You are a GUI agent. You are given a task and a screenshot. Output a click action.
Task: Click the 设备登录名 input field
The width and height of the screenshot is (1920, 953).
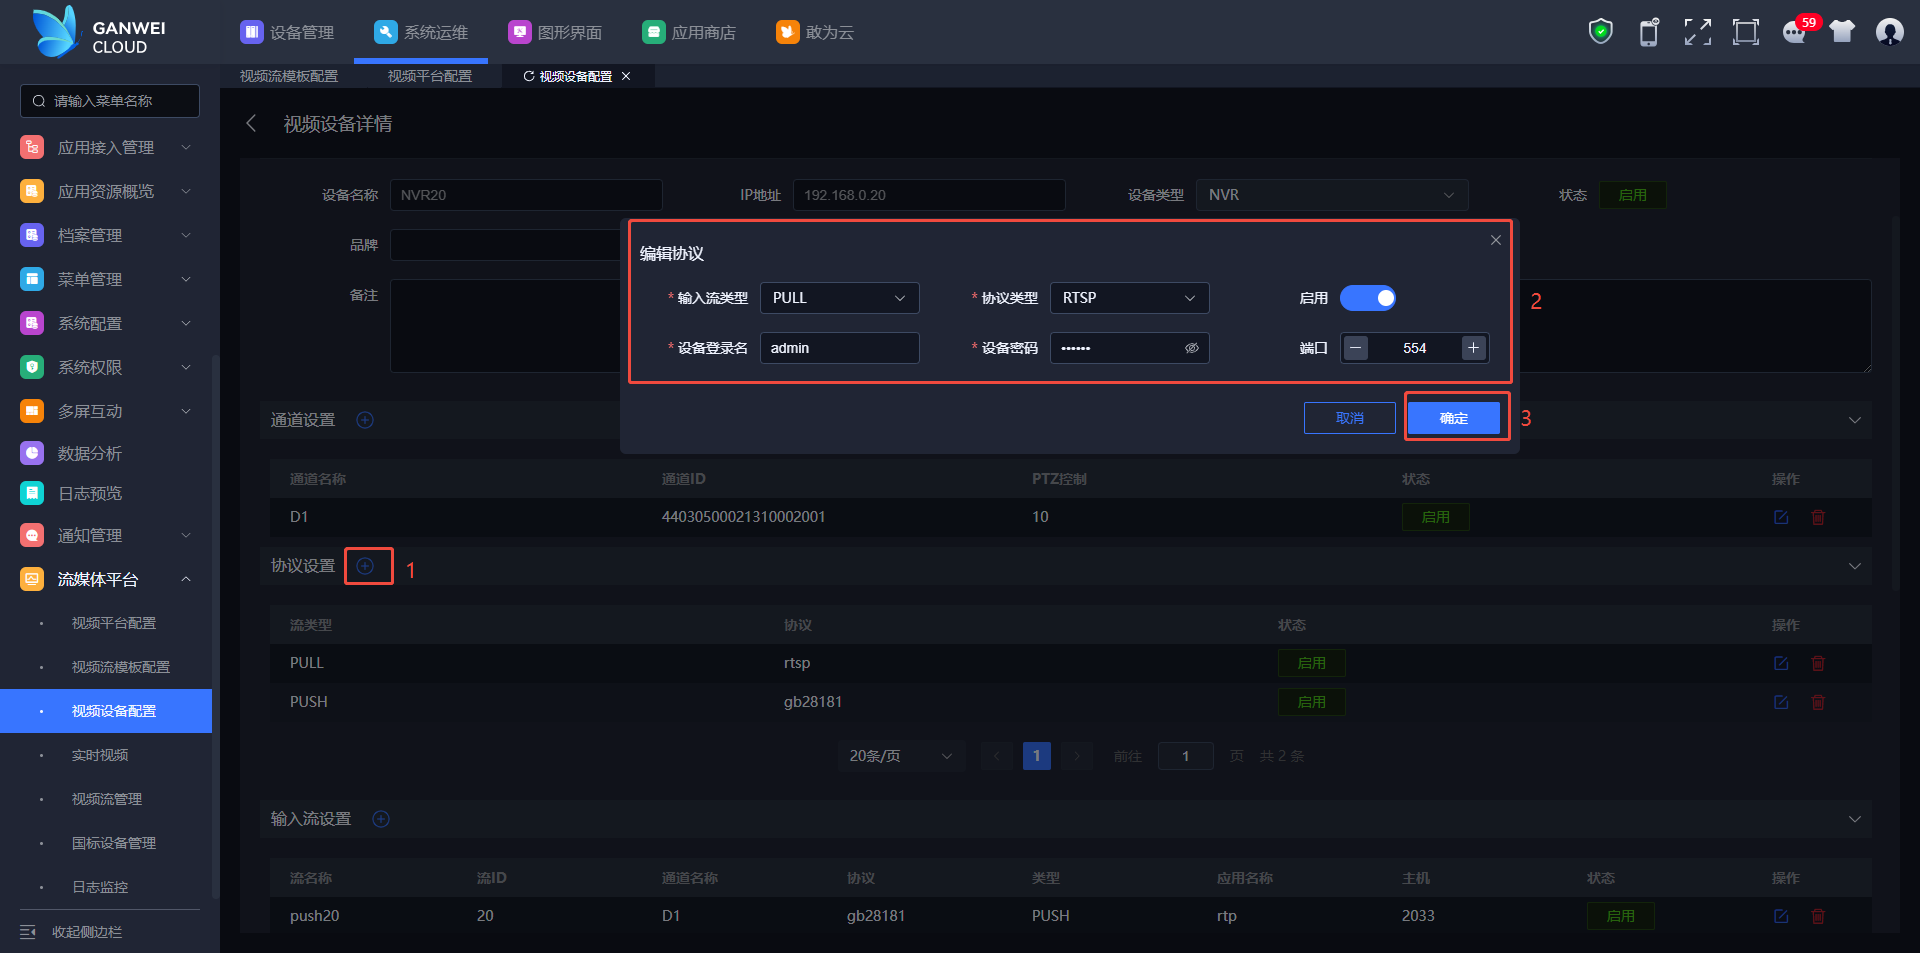coord(838,348)
